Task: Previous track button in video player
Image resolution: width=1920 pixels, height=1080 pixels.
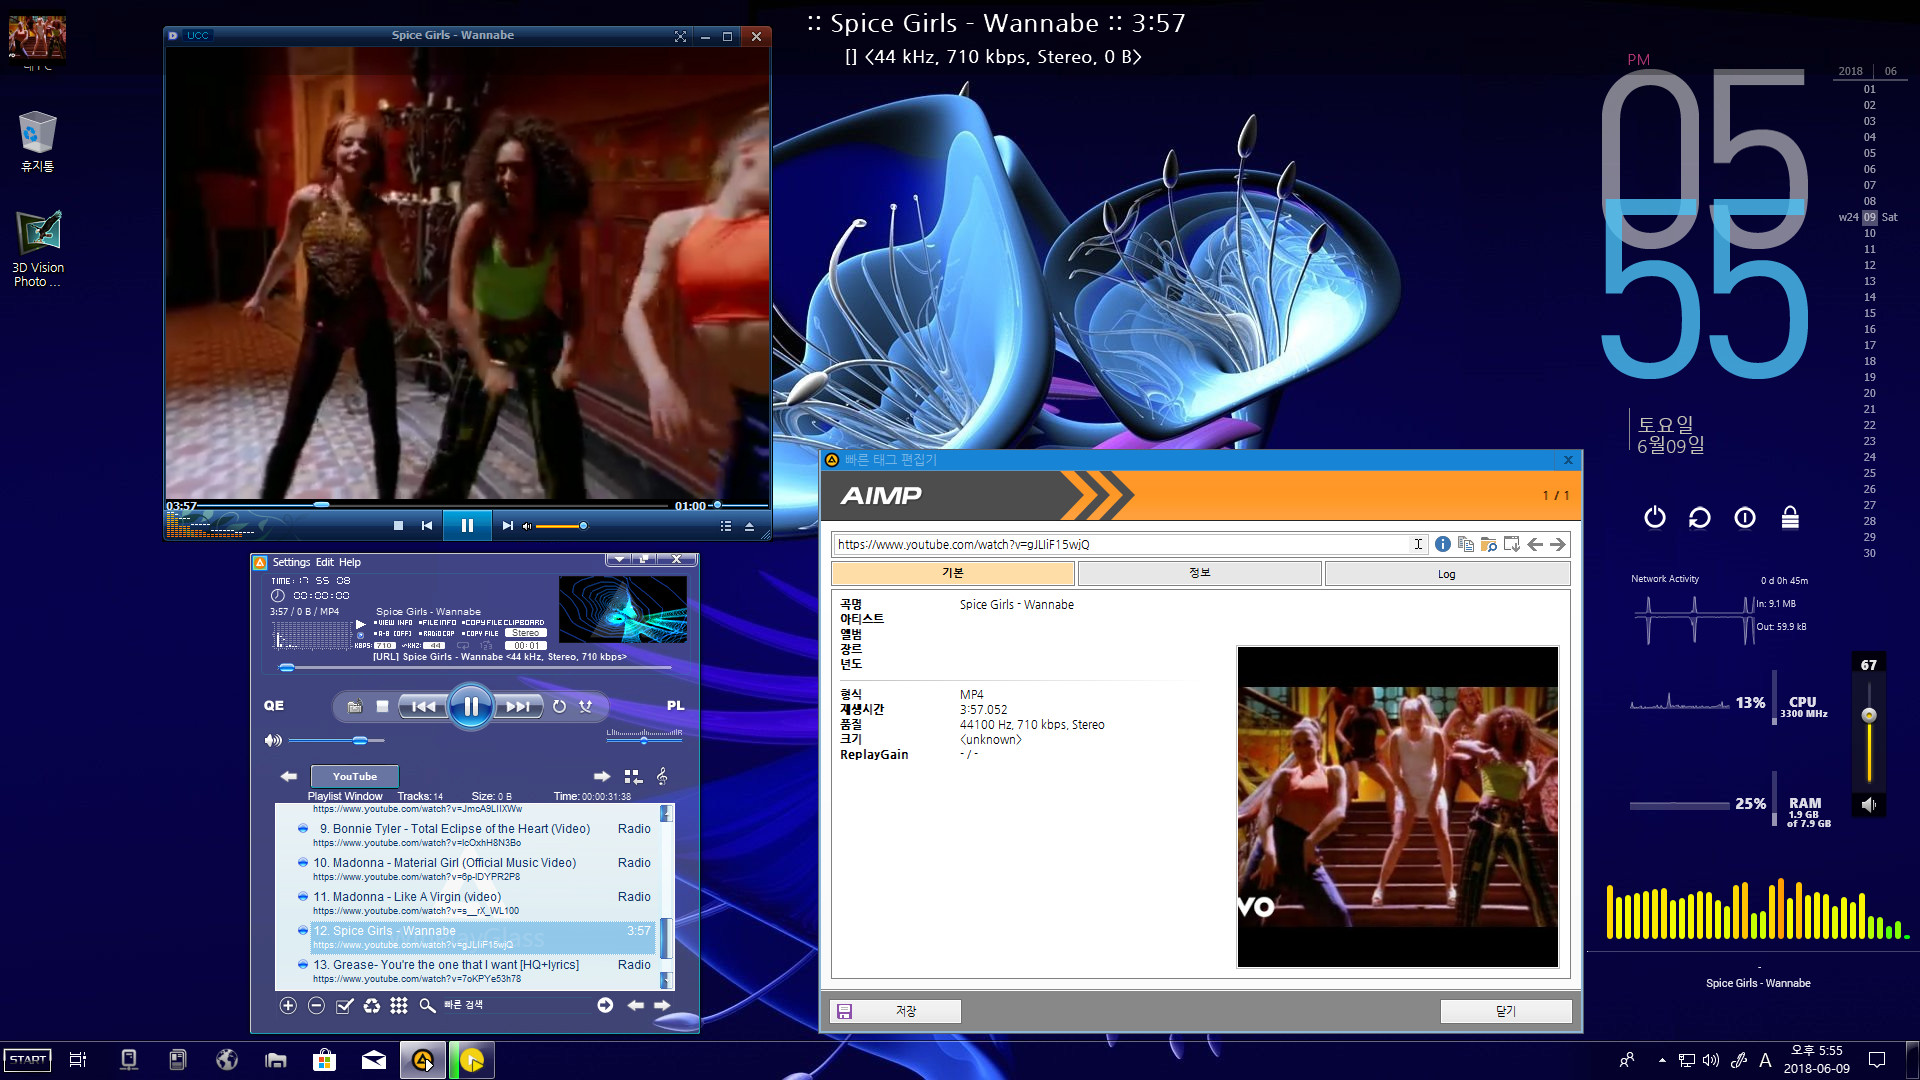Action: [427, 525]
